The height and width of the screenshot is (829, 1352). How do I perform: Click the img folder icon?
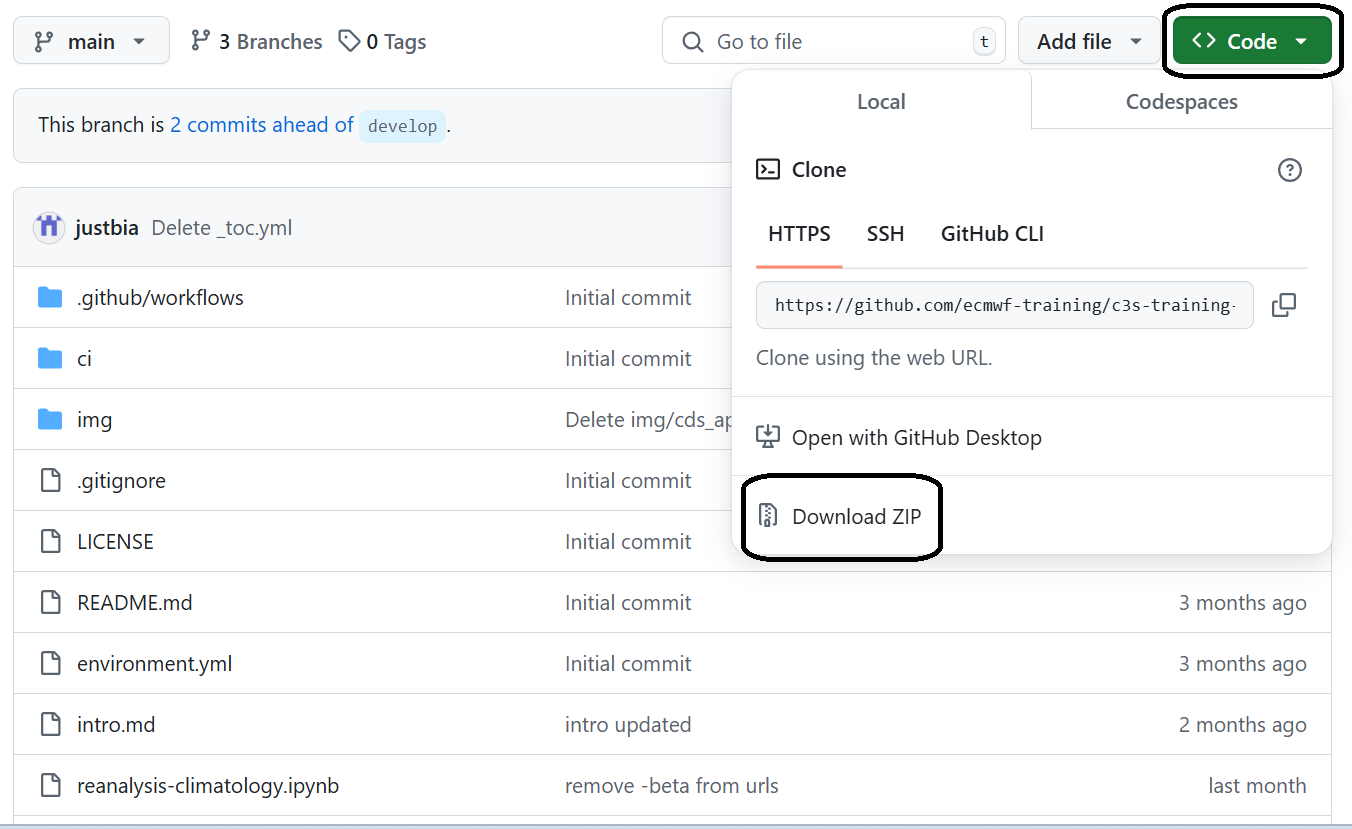tap(50, 419)
